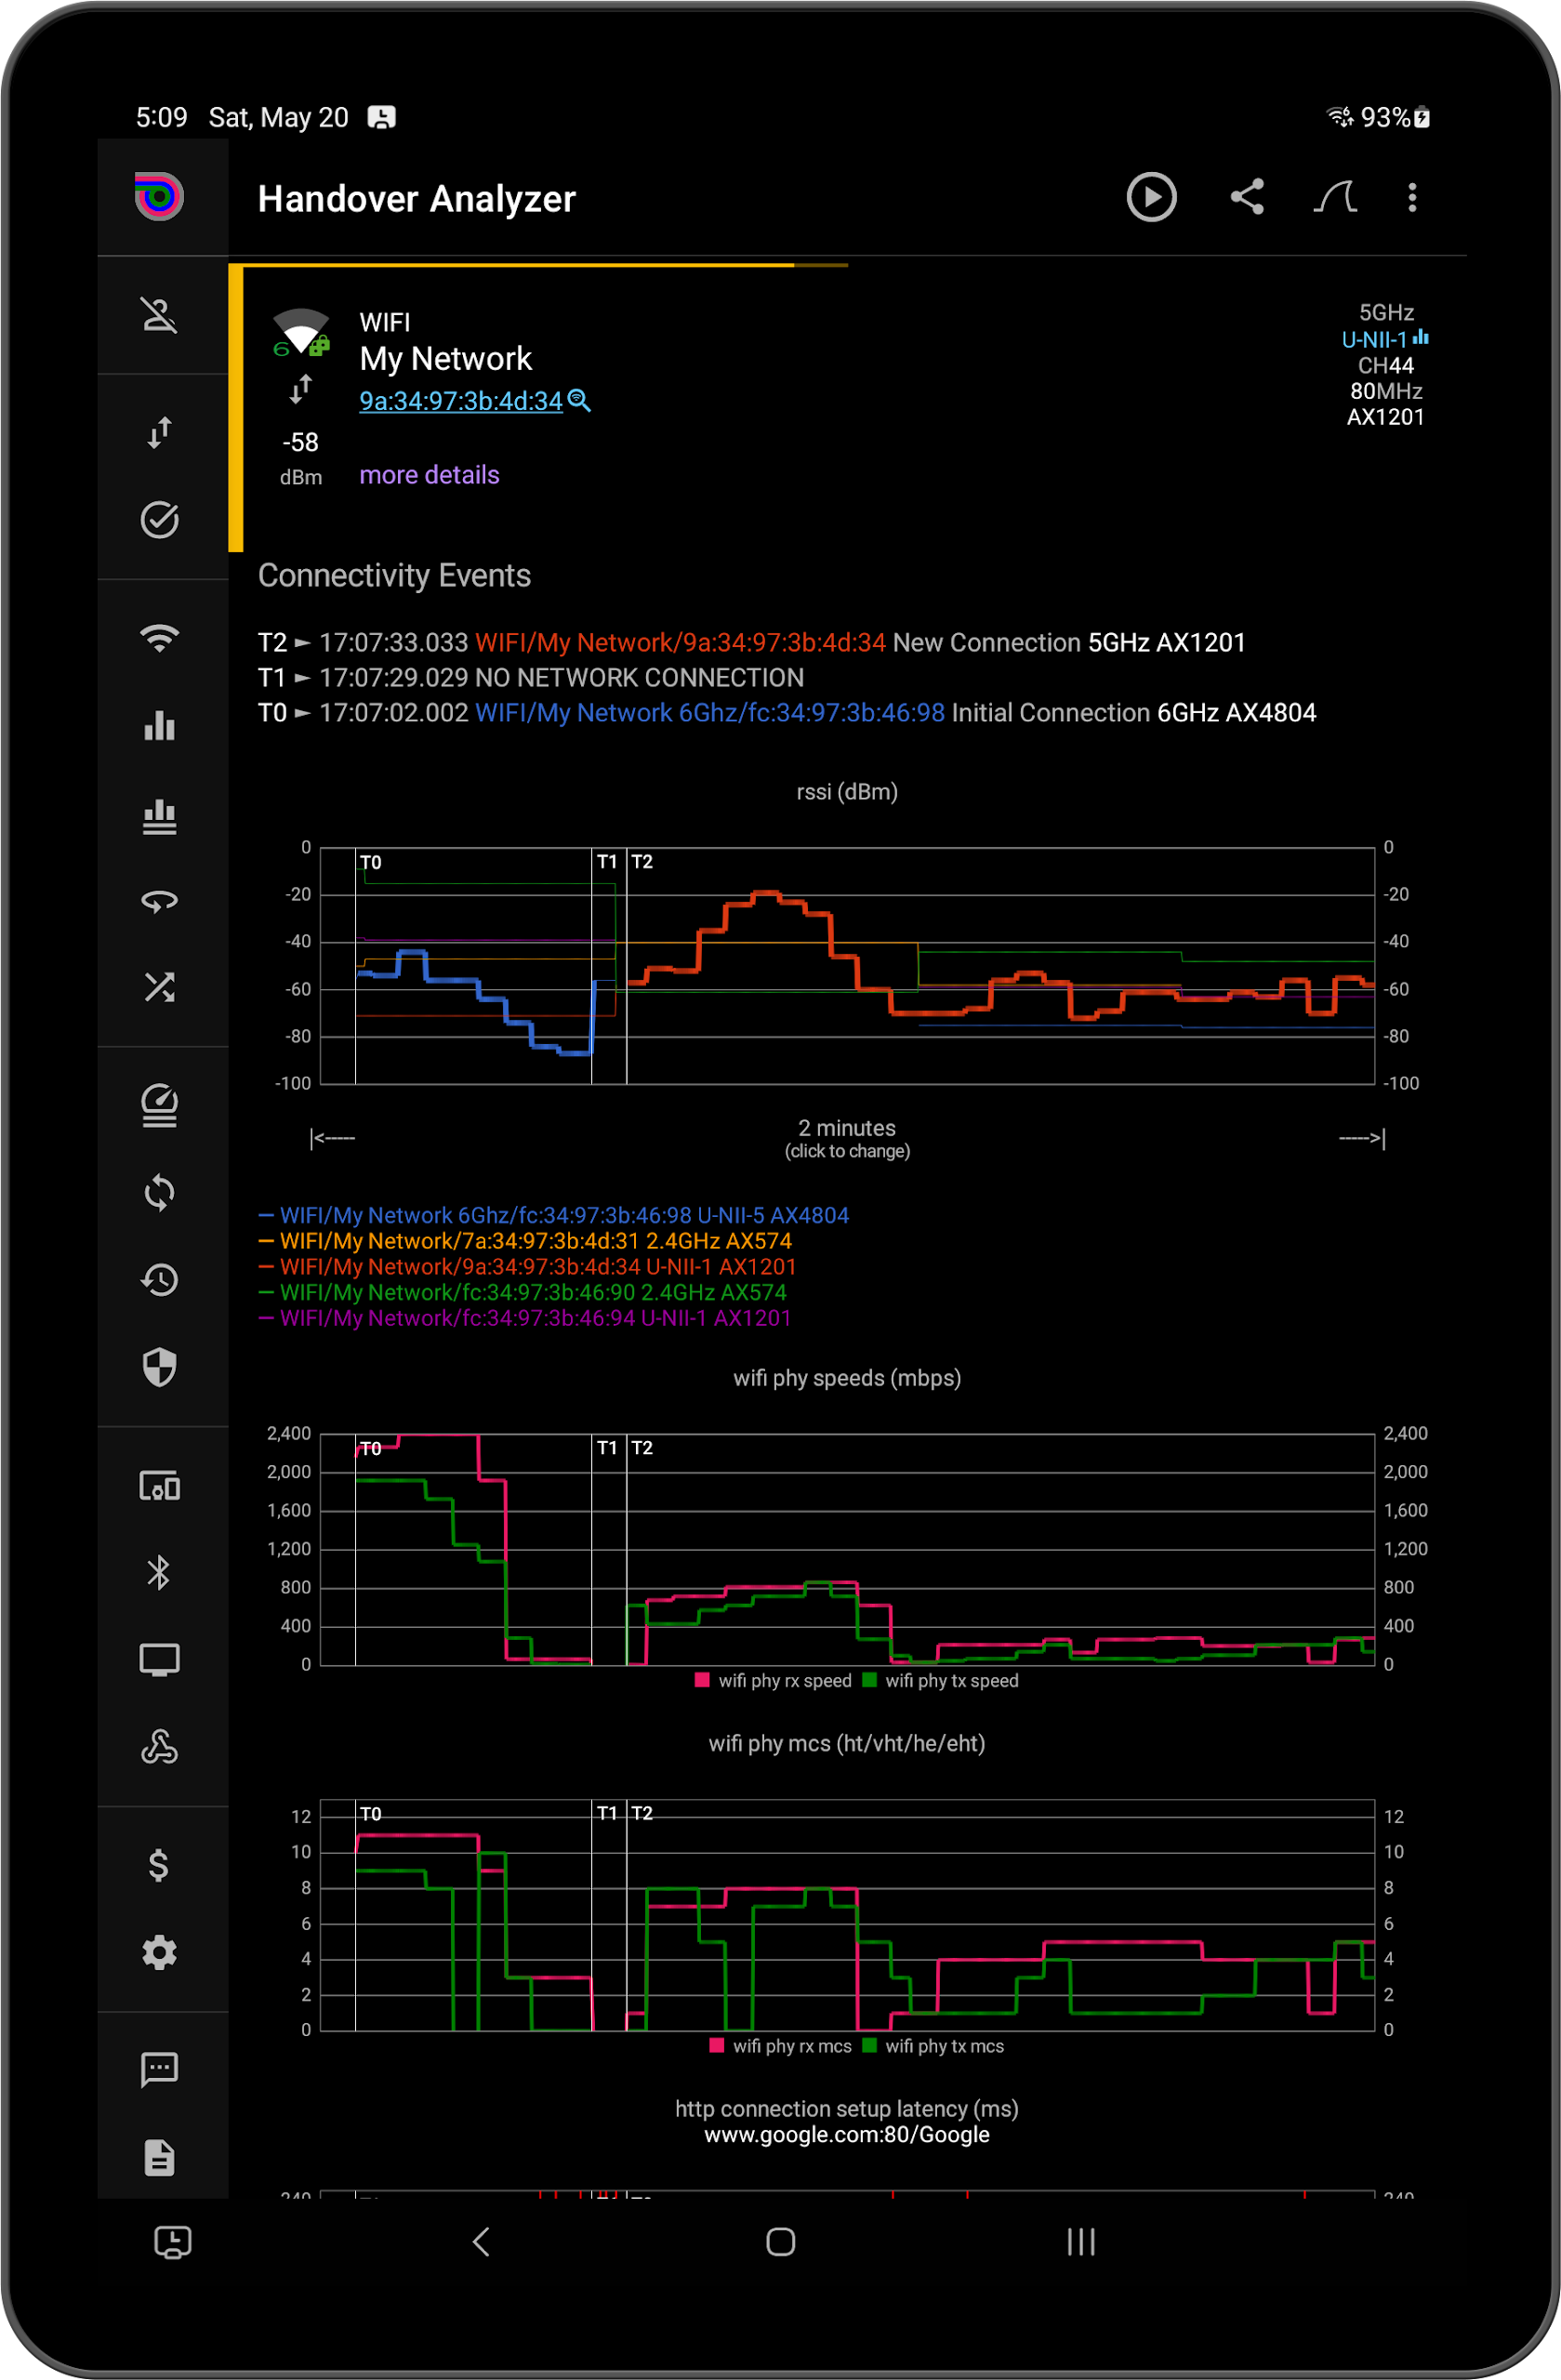The image size is (1561, 2380).
Task: Open the 'more details' link
Action: 429,475
